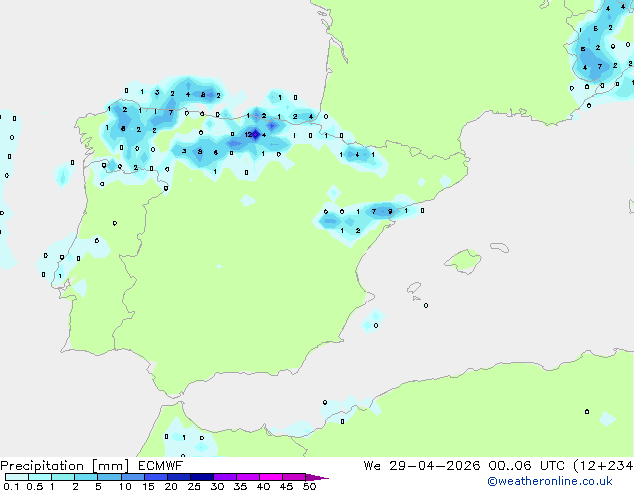Click the 15–20 mm legend color swatch

point(156,477)
